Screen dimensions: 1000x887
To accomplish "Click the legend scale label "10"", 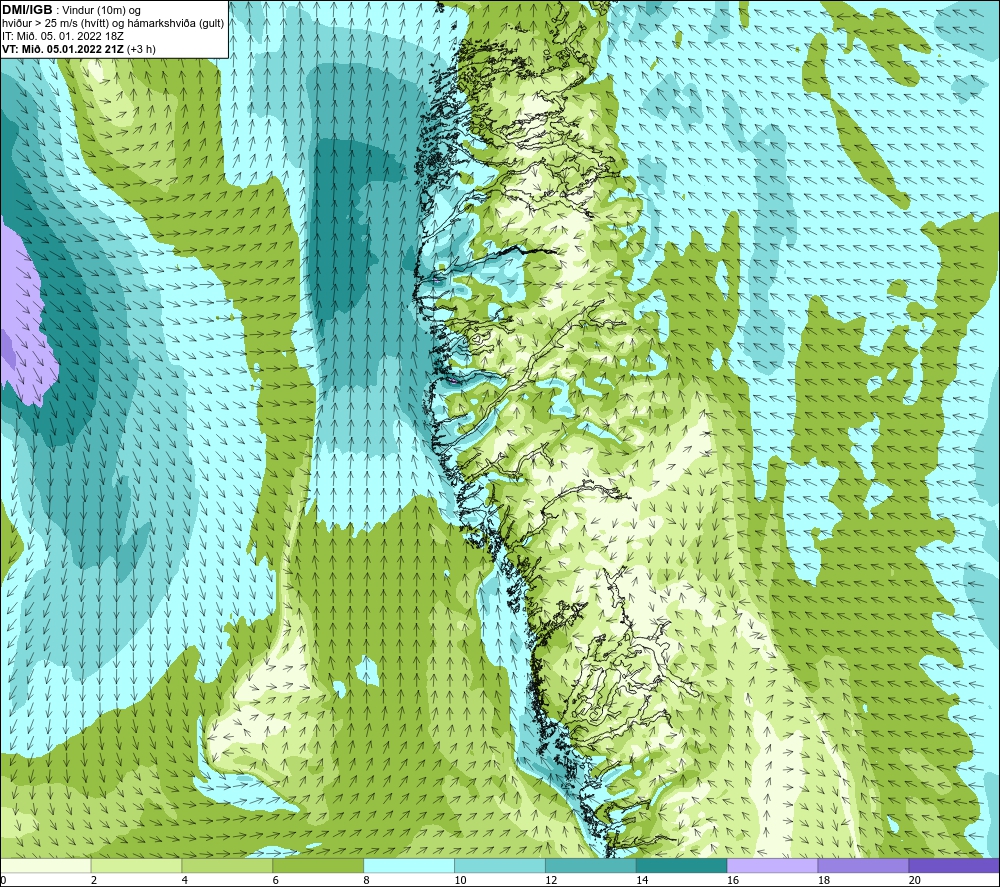I will (460, 880).
